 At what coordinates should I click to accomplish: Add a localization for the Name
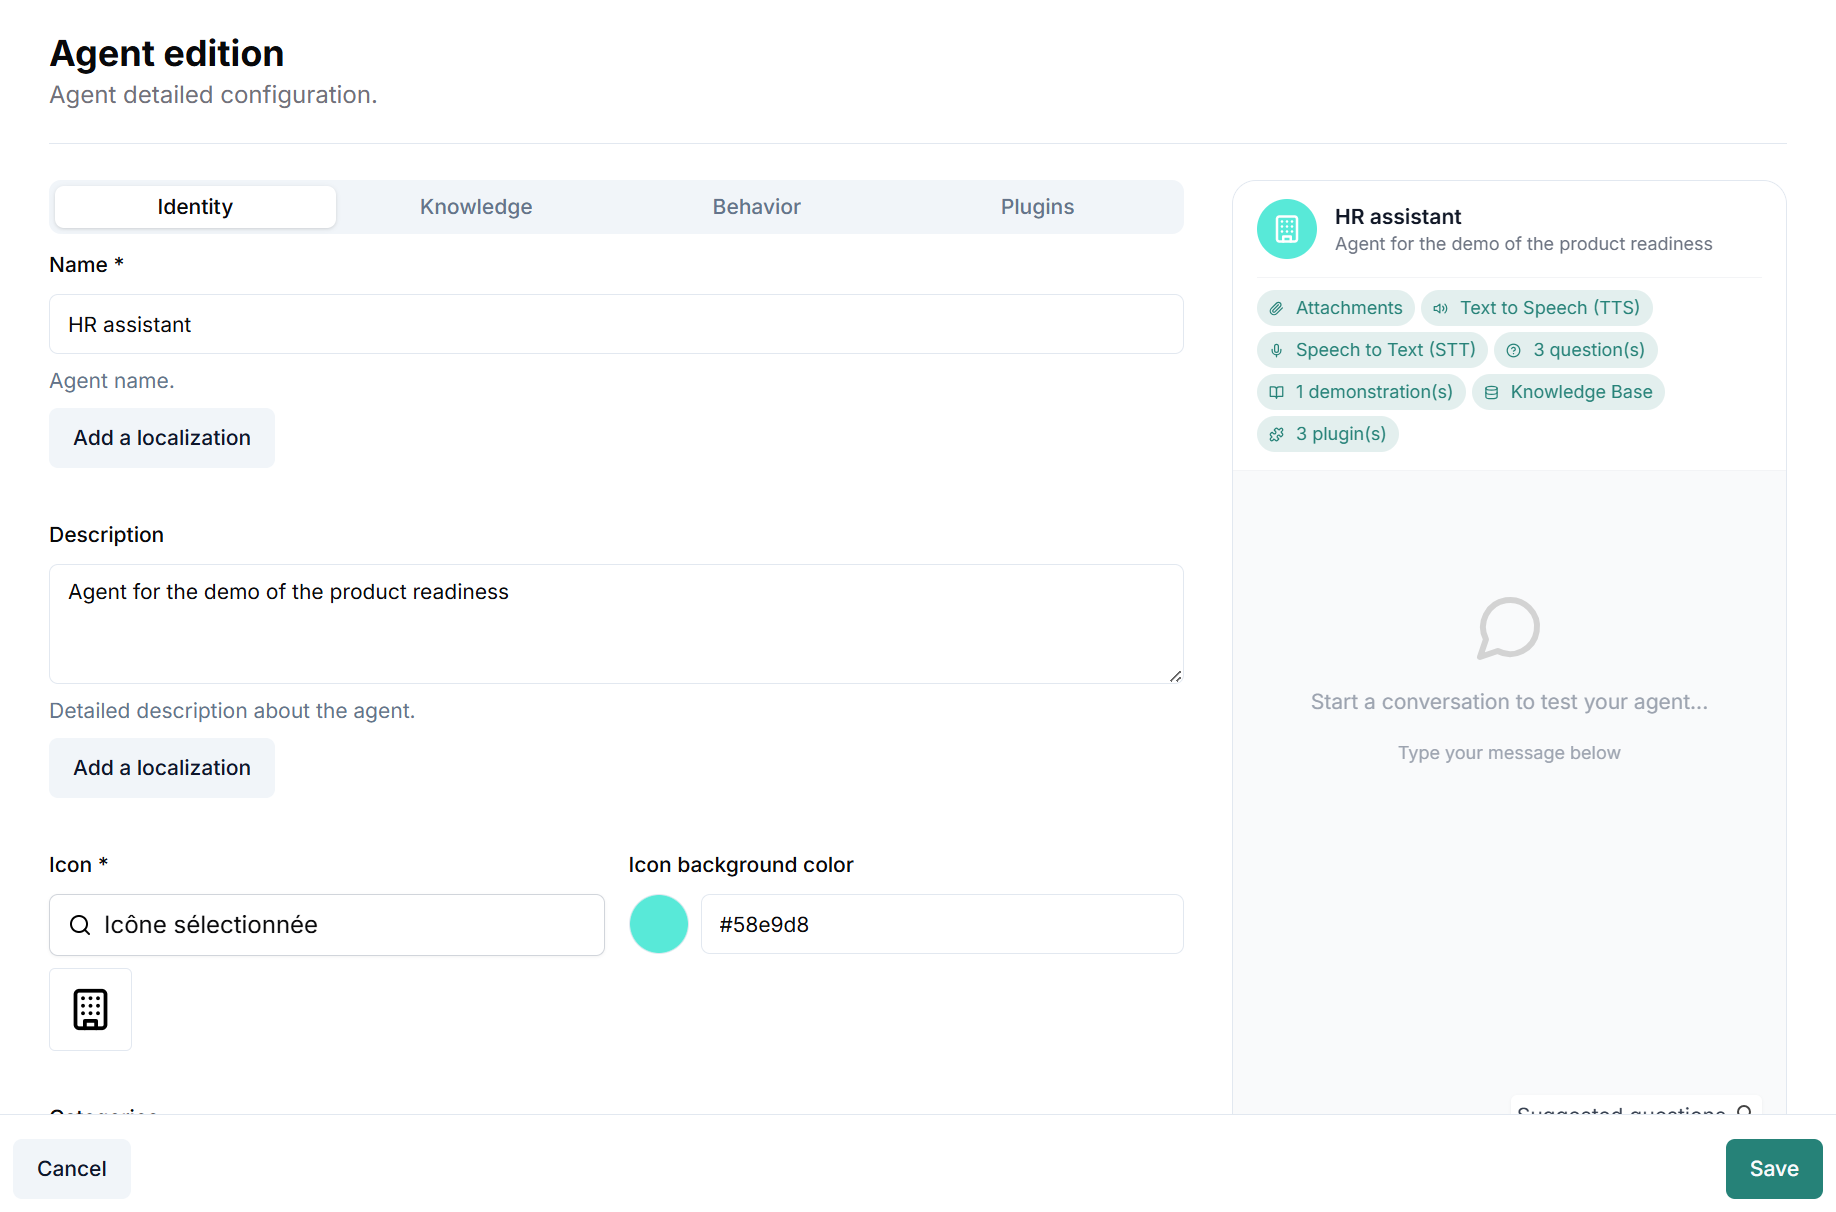click(162, 438)
